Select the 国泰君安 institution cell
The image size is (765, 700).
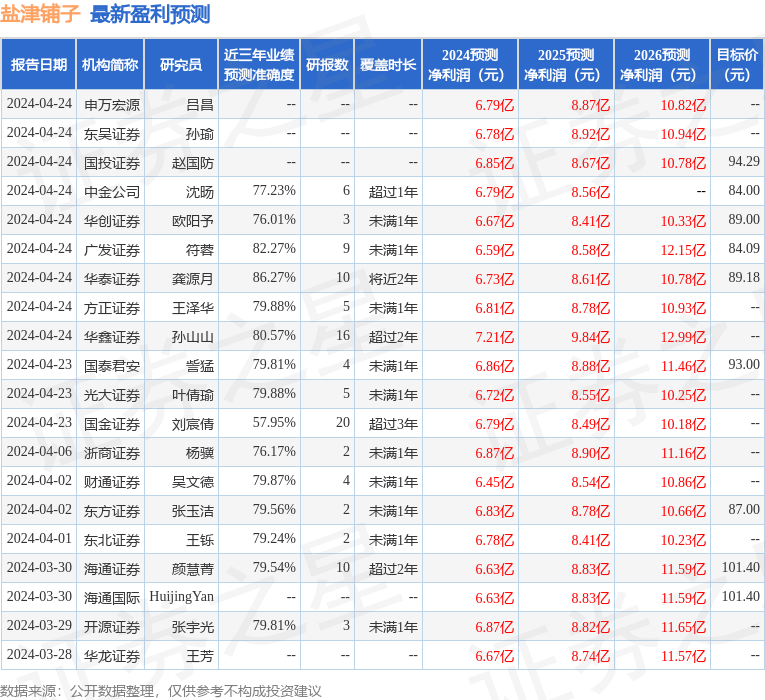coord(112,366)
